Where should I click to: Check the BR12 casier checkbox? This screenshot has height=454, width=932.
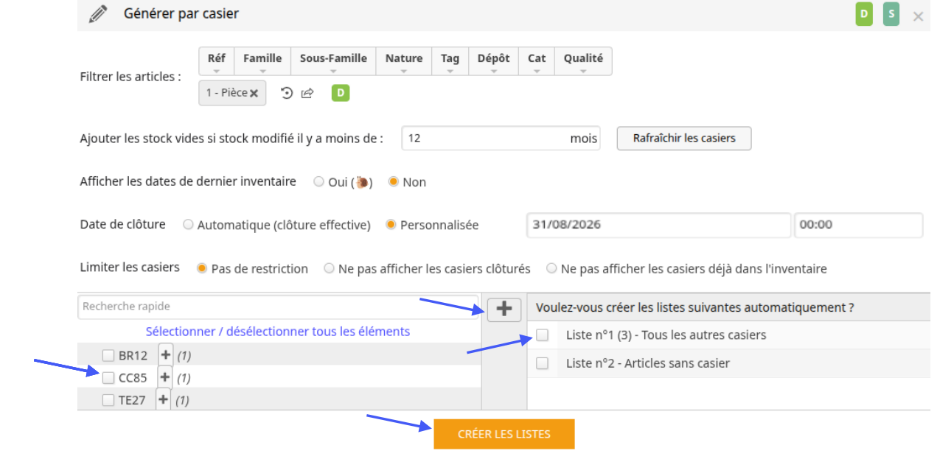pos(108,355)
